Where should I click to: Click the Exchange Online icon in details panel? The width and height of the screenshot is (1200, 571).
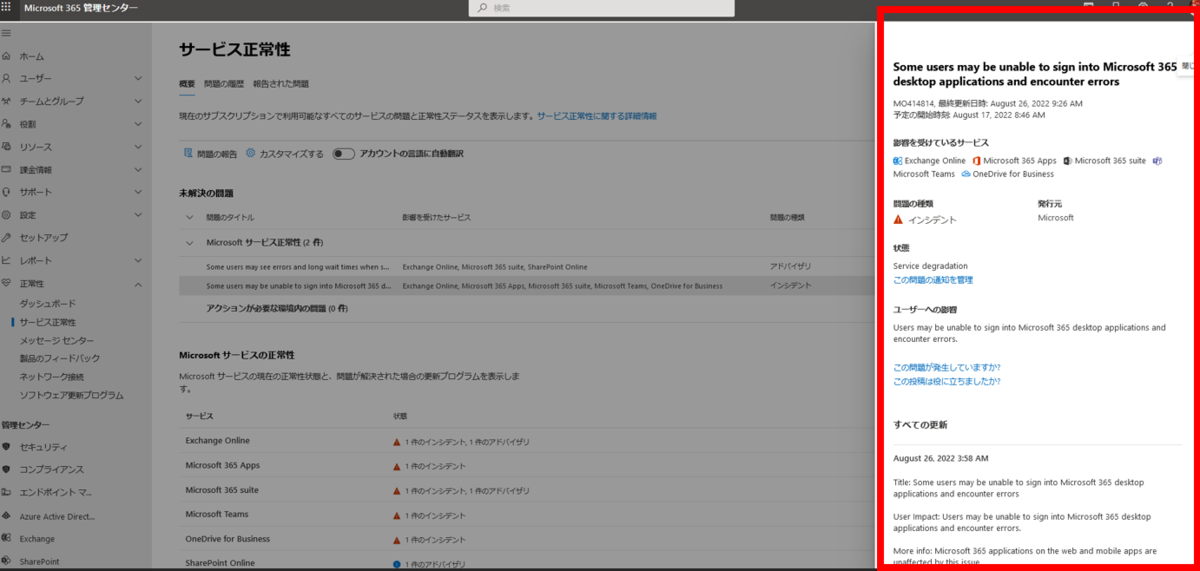pos(898,160)
